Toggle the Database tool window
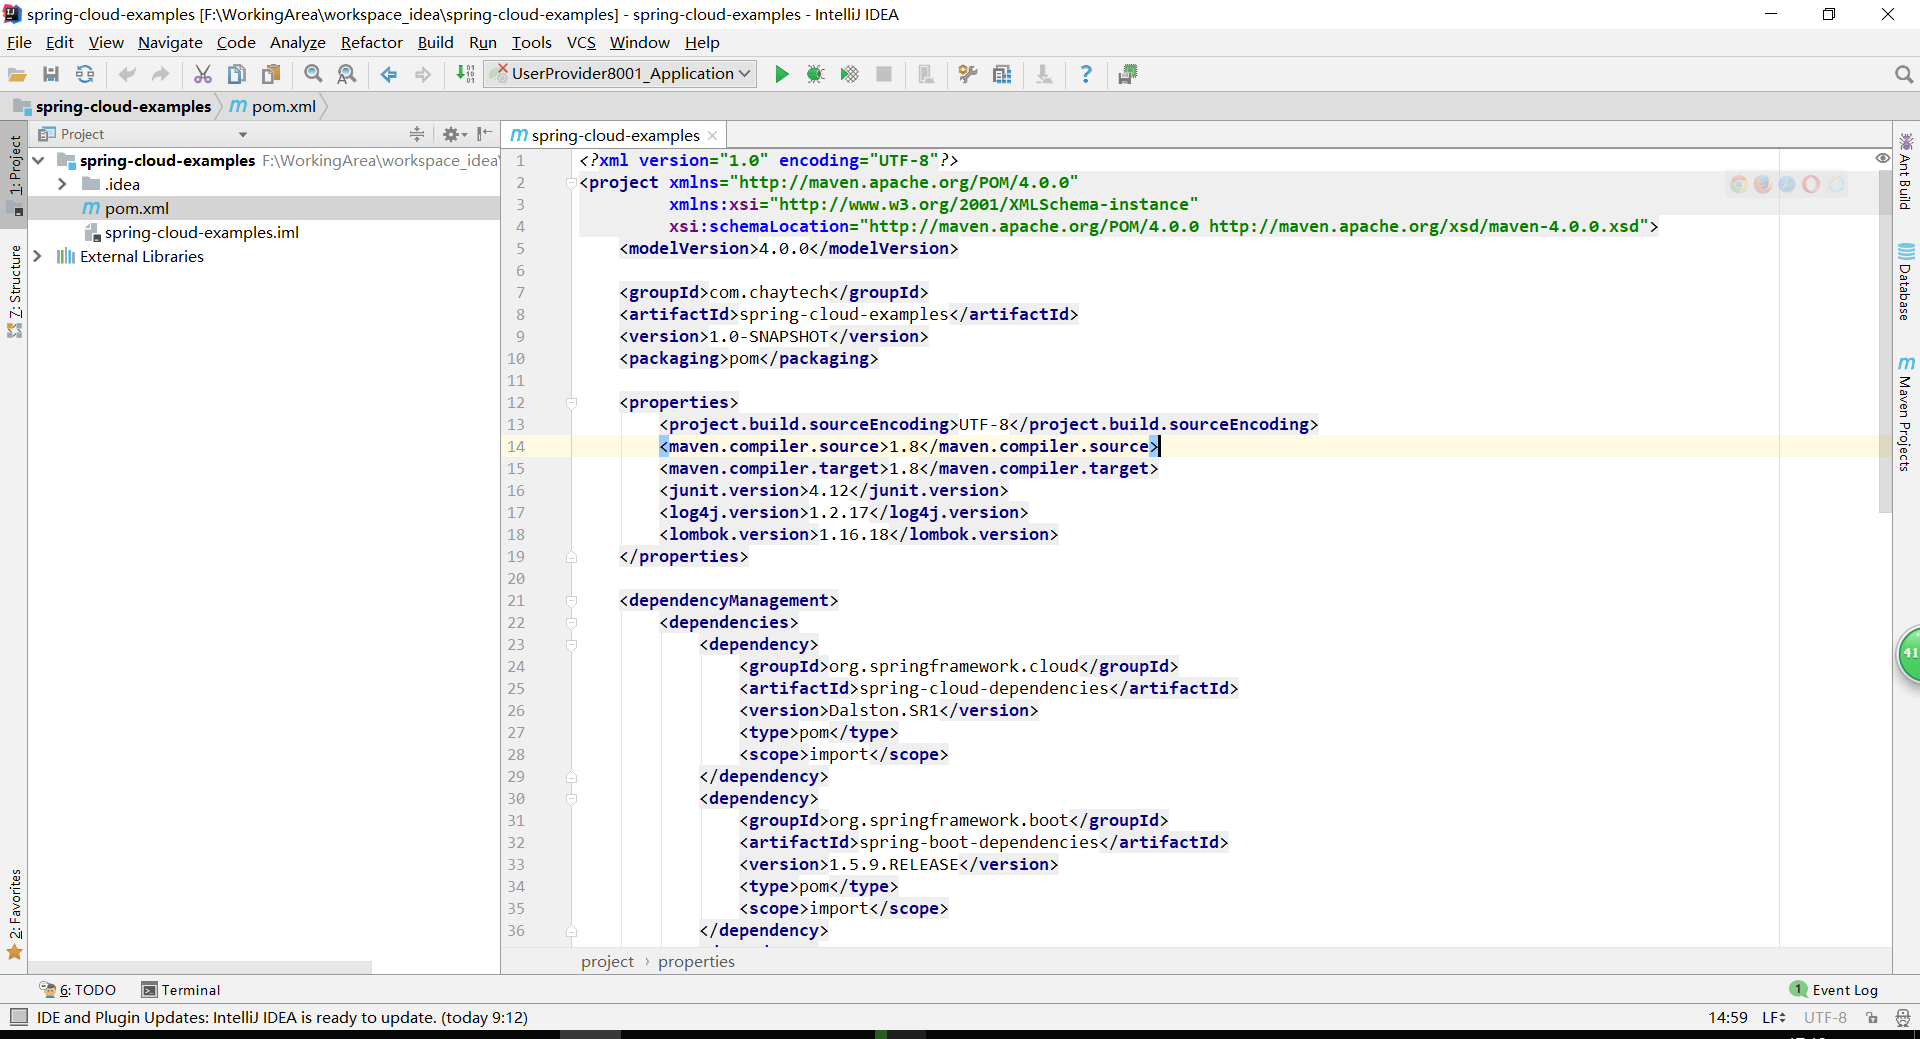The image size is (1920, 1039). [1906, 282]
